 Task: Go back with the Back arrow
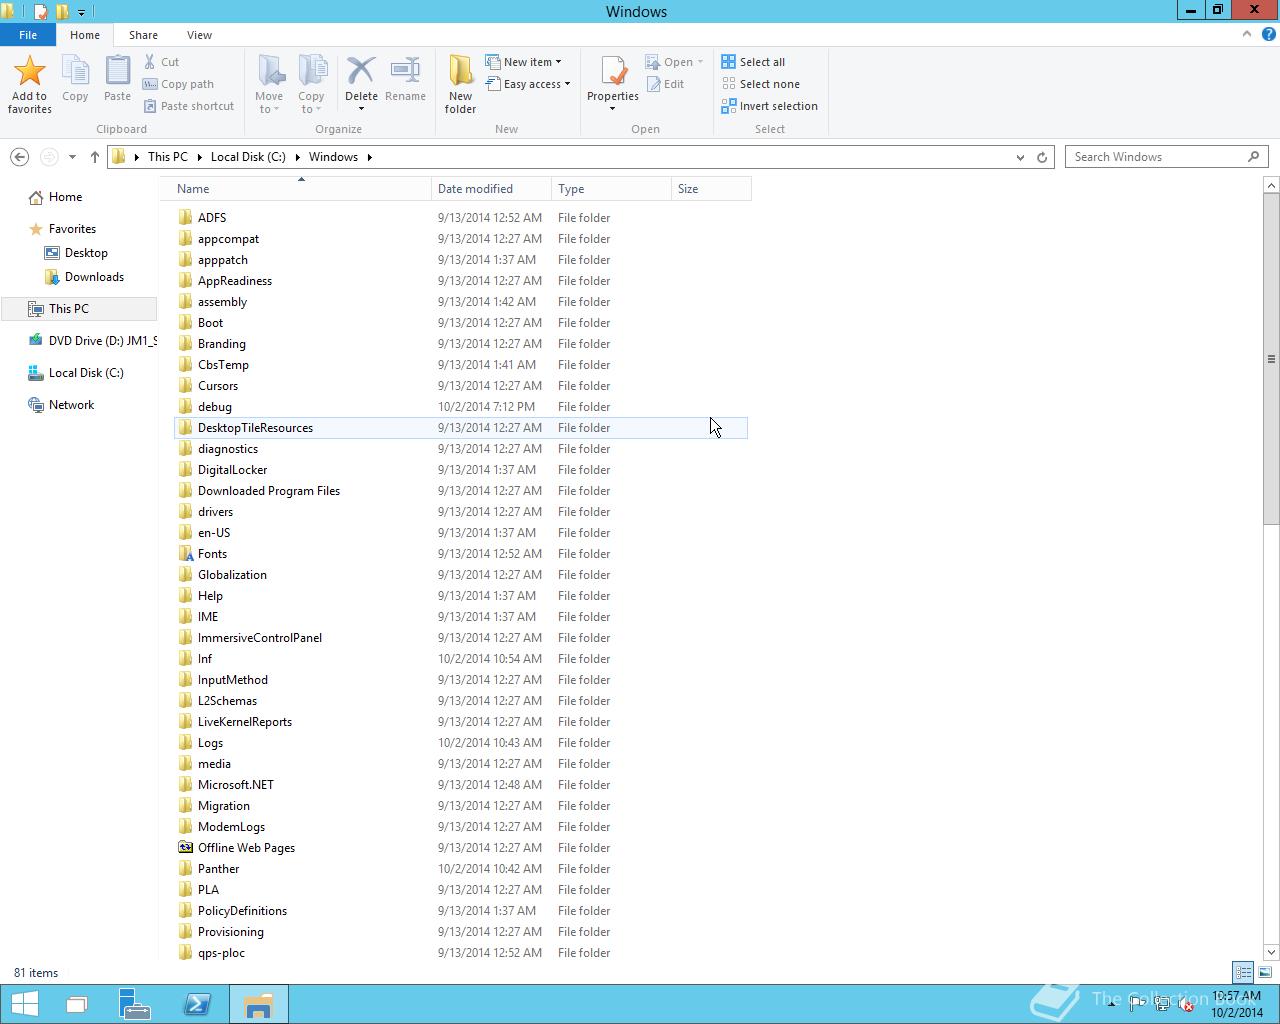19,157
